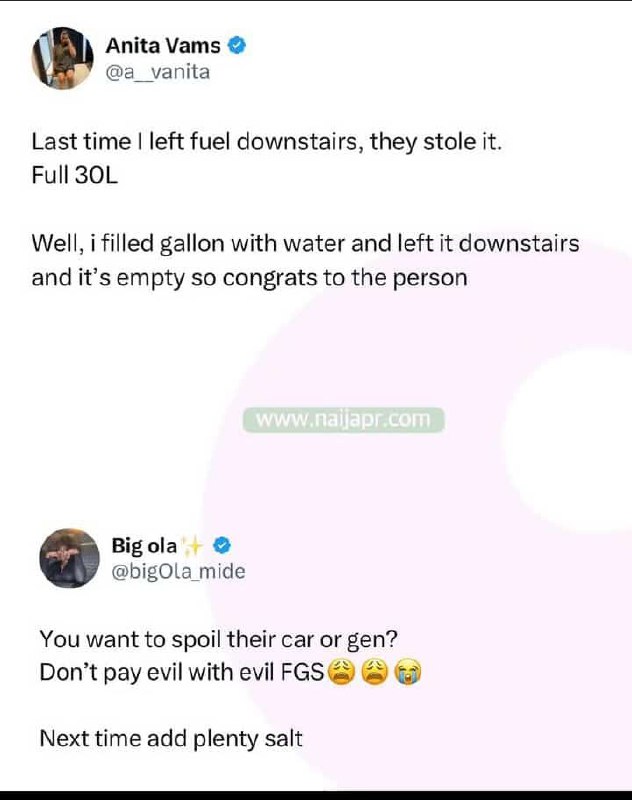Click "Don't pay evil with evil" text
Viewport: 632px width, 800px height.
182,672
